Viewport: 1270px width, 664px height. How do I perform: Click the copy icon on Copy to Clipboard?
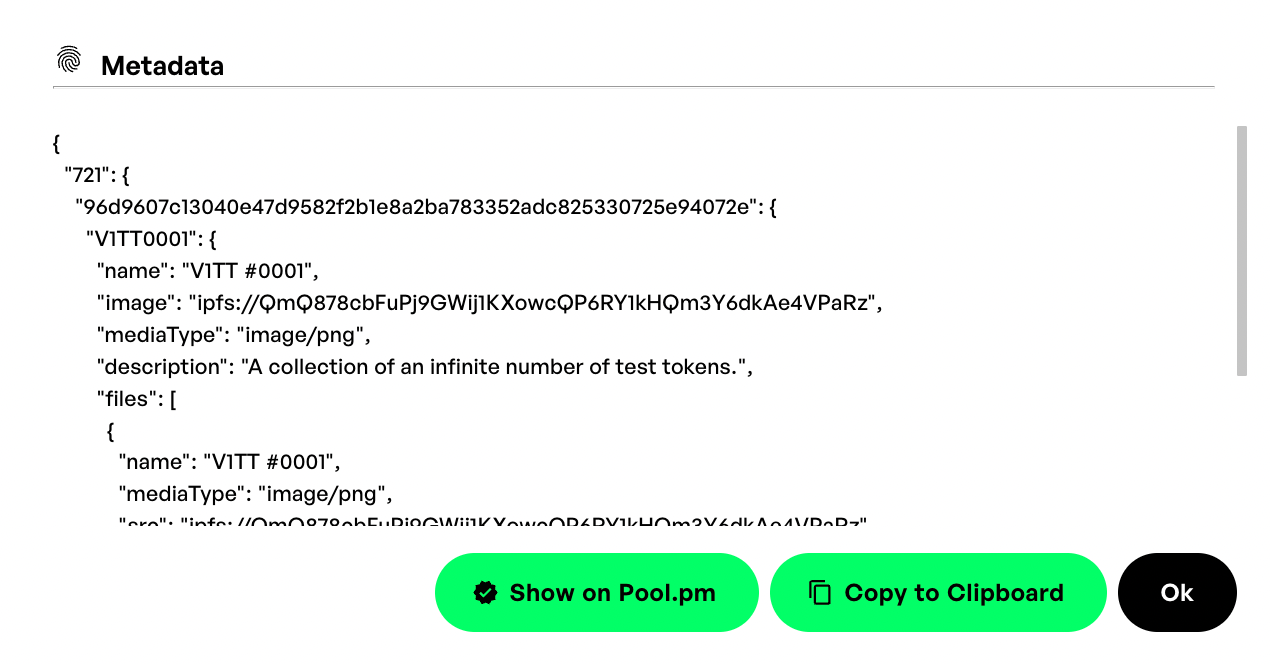820,593
